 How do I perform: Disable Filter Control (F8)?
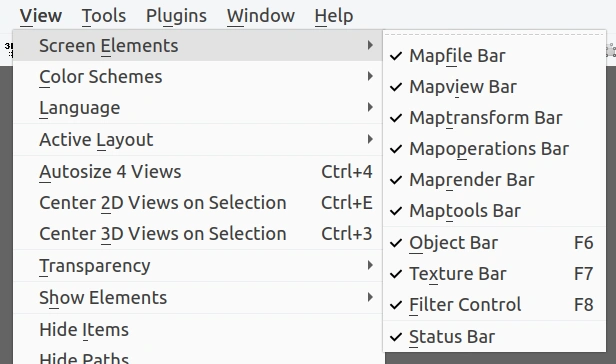(494, 305)
